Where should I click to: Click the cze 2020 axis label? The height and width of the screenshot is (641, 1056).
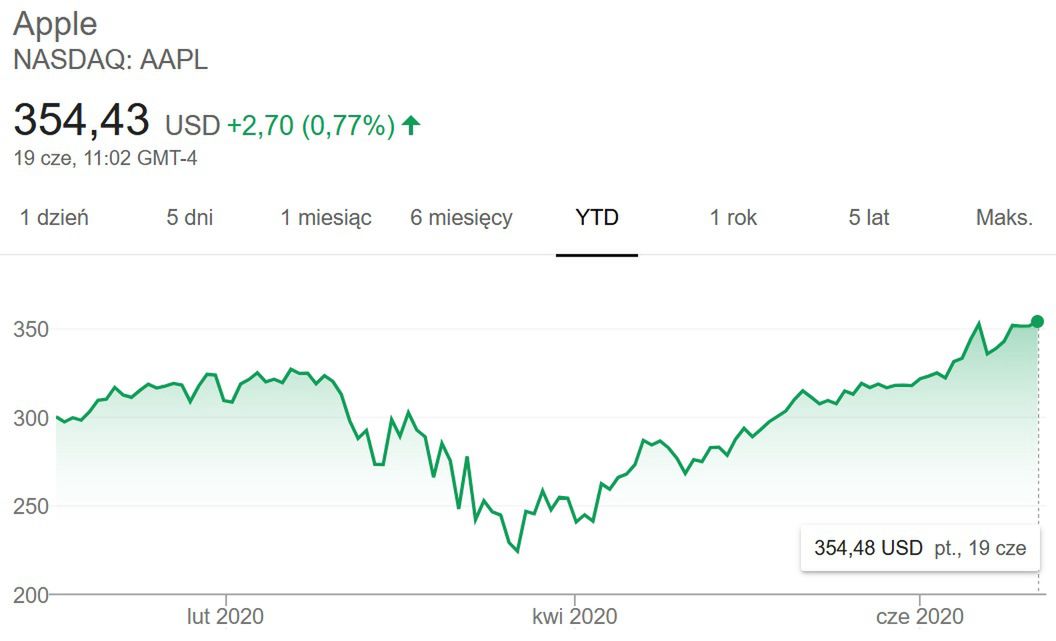point(920,616)
